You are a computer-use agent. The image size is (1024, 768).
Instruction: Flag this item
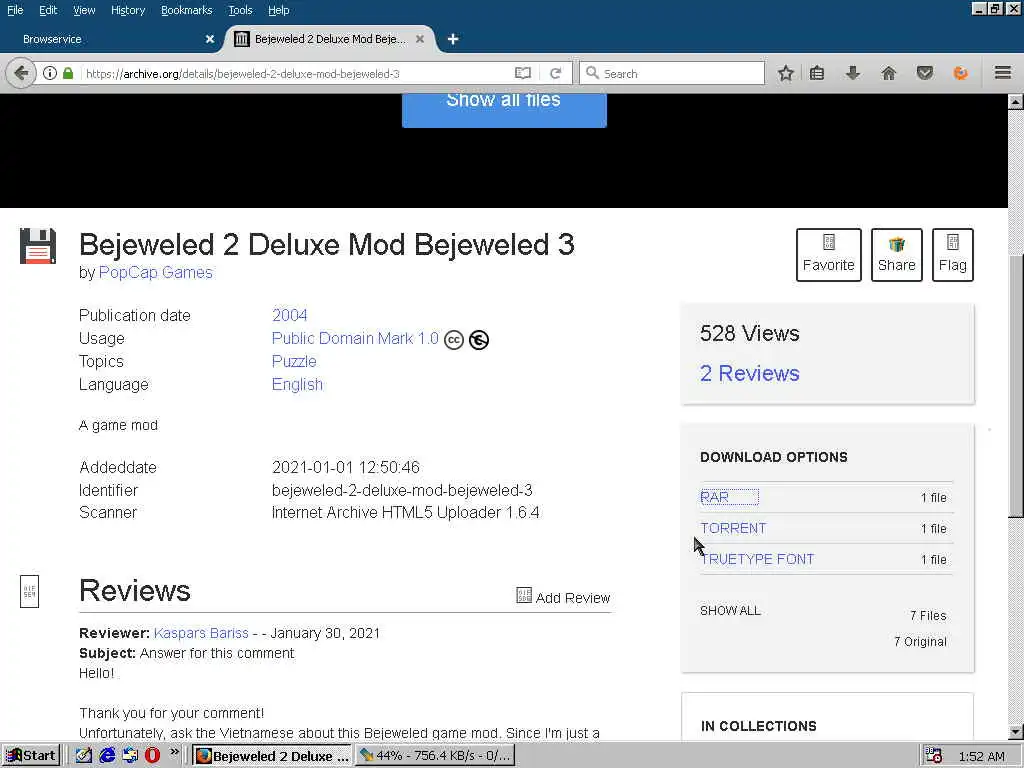point(953,255)
